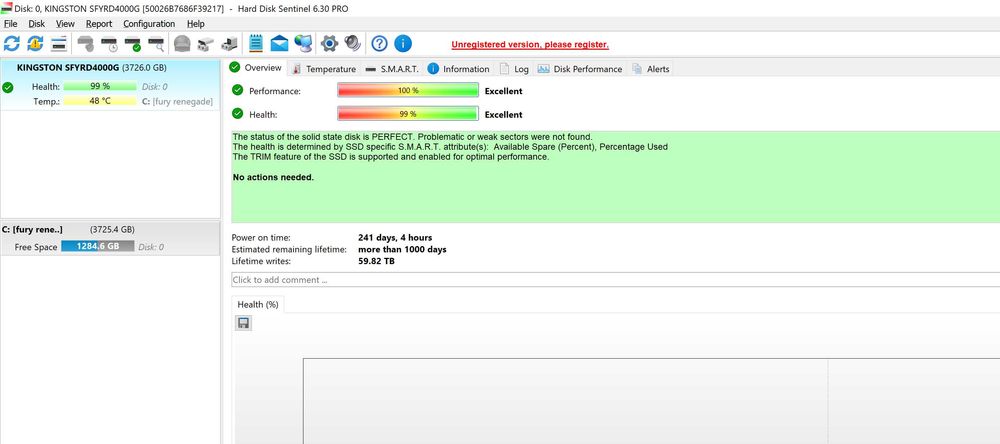
Task: Click the stacked disk list toolbar icon
Action: coord(59,43)
